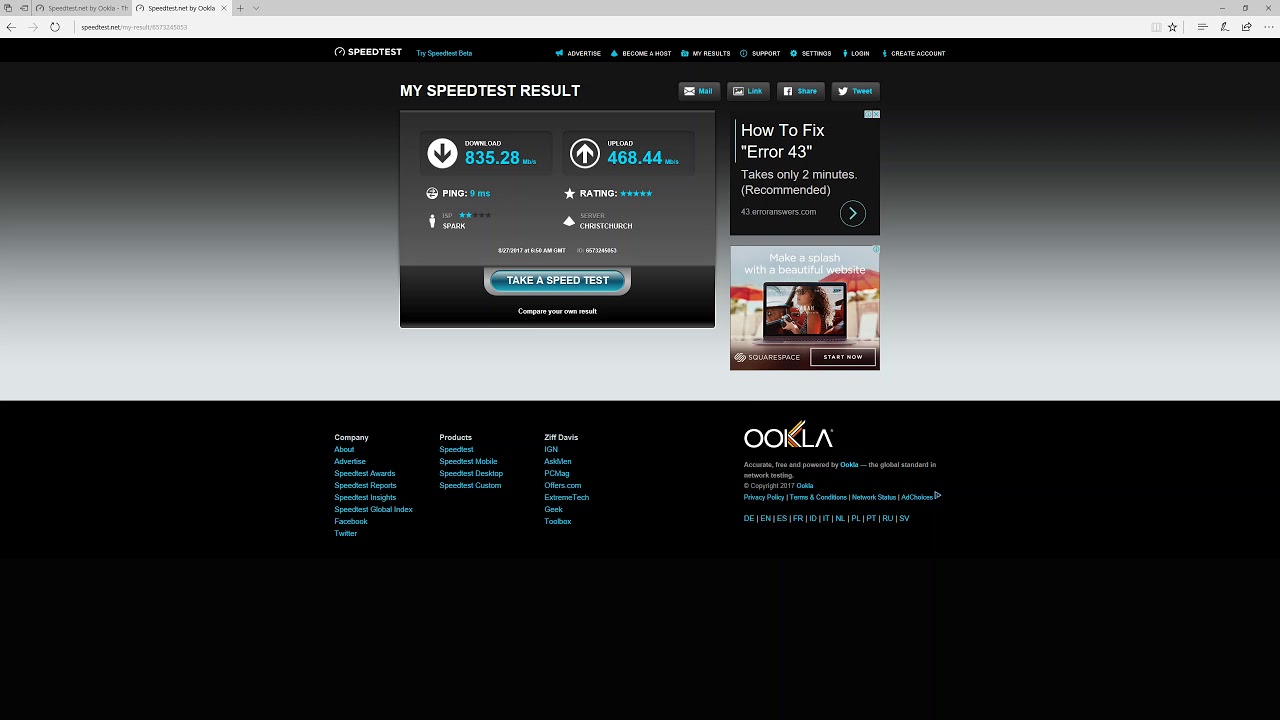Screen dimensions: 1280x720
Task: Go back using the browser back arrow
Action: point(11,27)
